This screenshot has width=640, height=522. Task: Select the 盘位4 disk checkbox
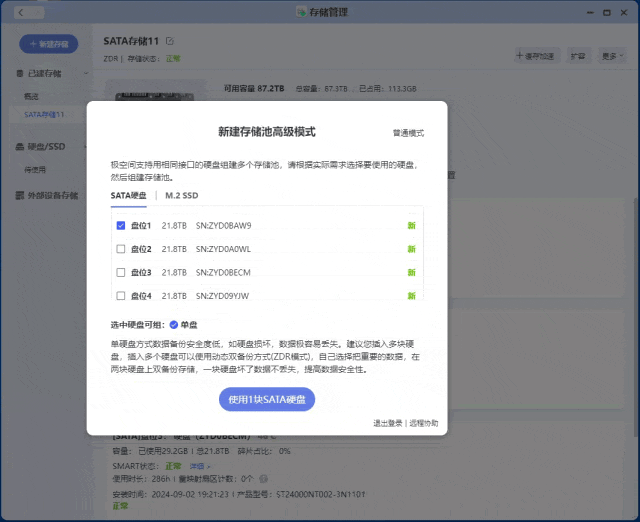[x=121, y=295]
